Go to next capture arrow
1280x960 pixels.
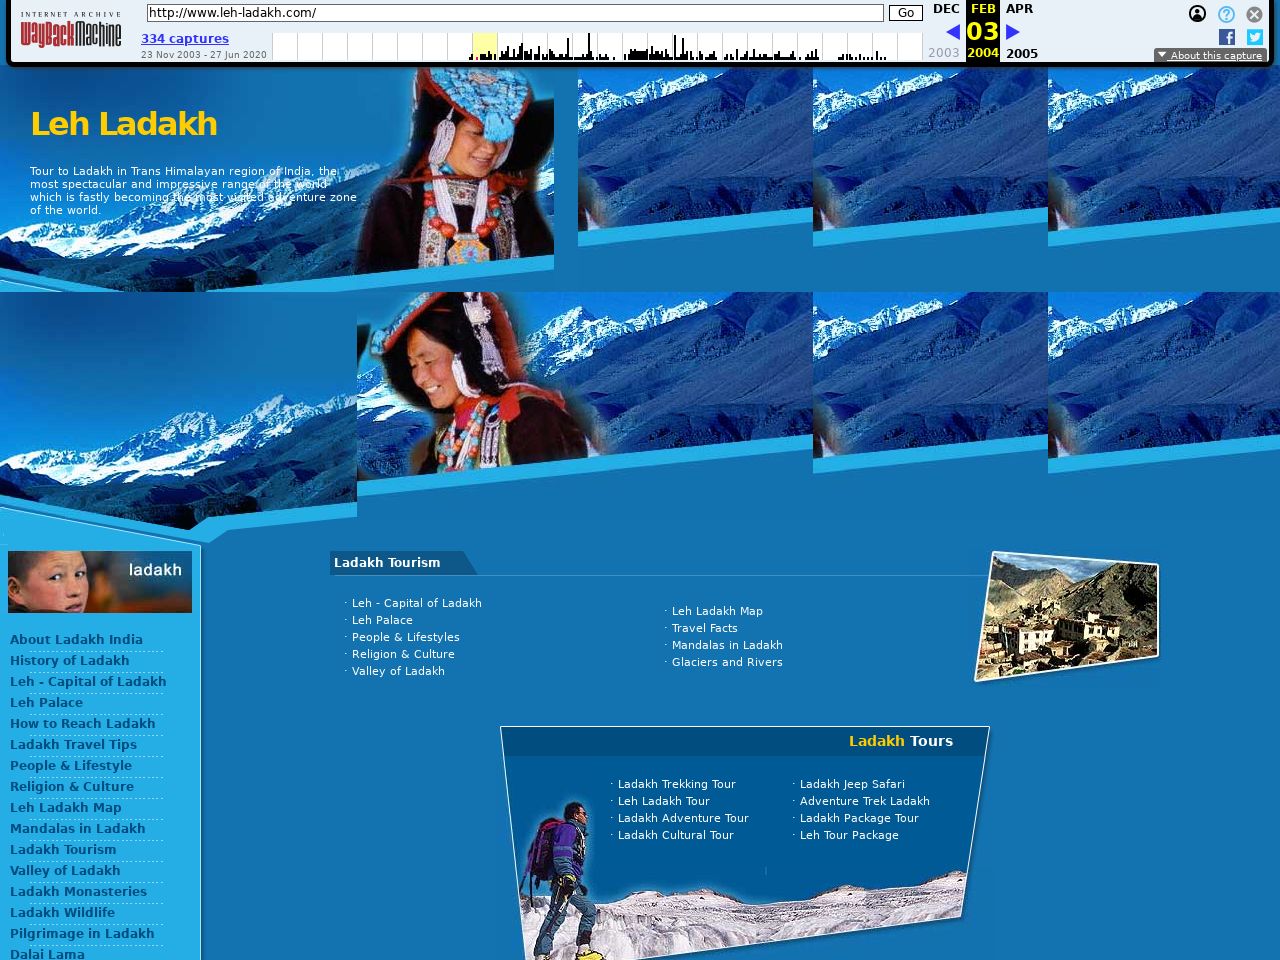(1013, 32)
